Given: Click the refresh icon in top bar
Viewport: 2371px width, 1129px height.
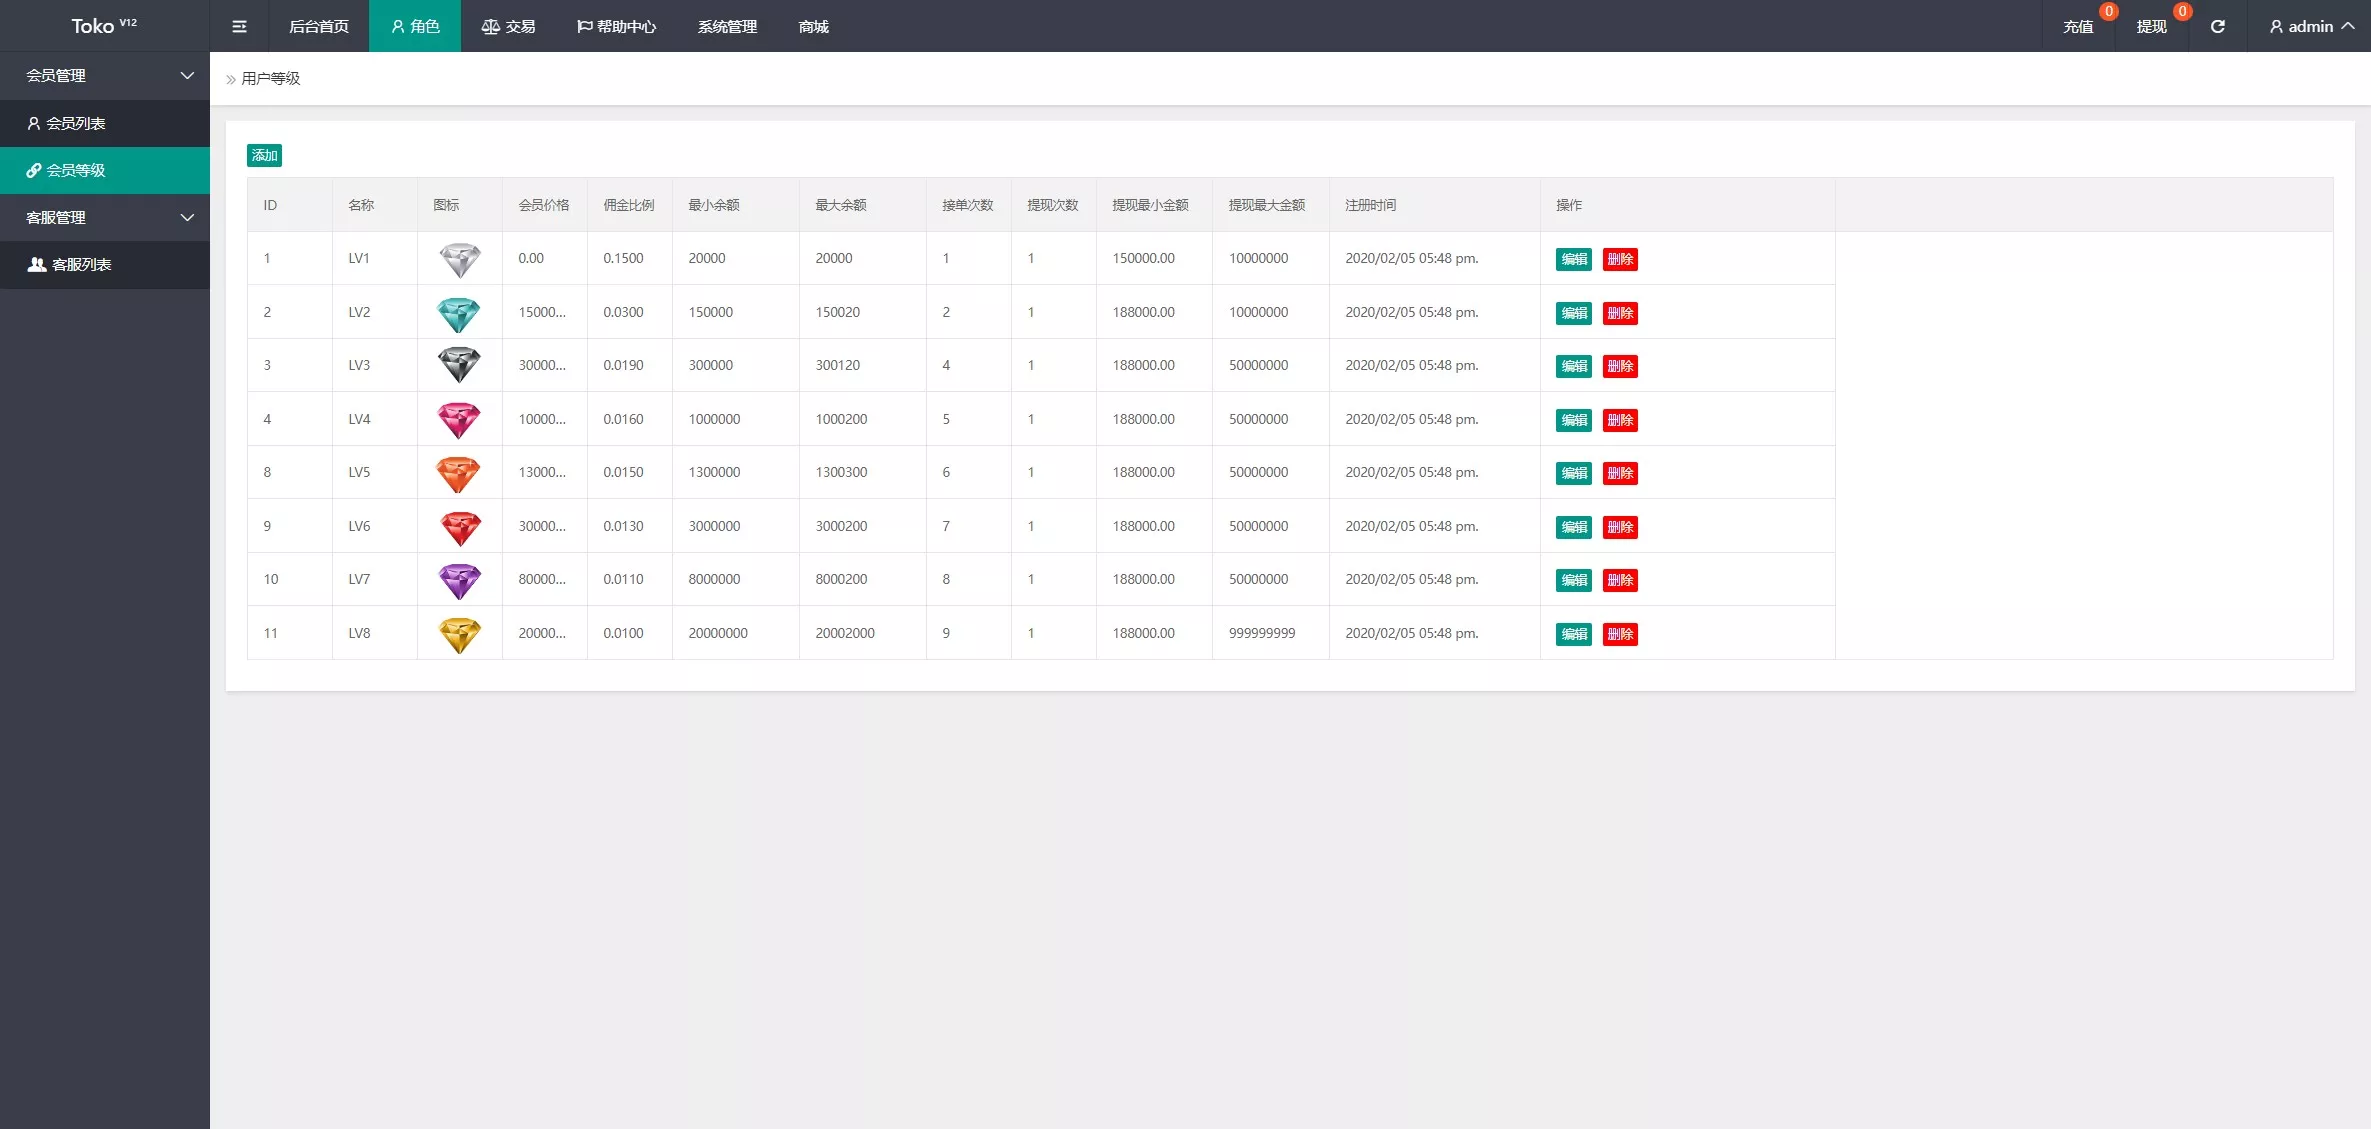Looking at the screenshot, I should pyautogui.click(x=2217, y=26).
